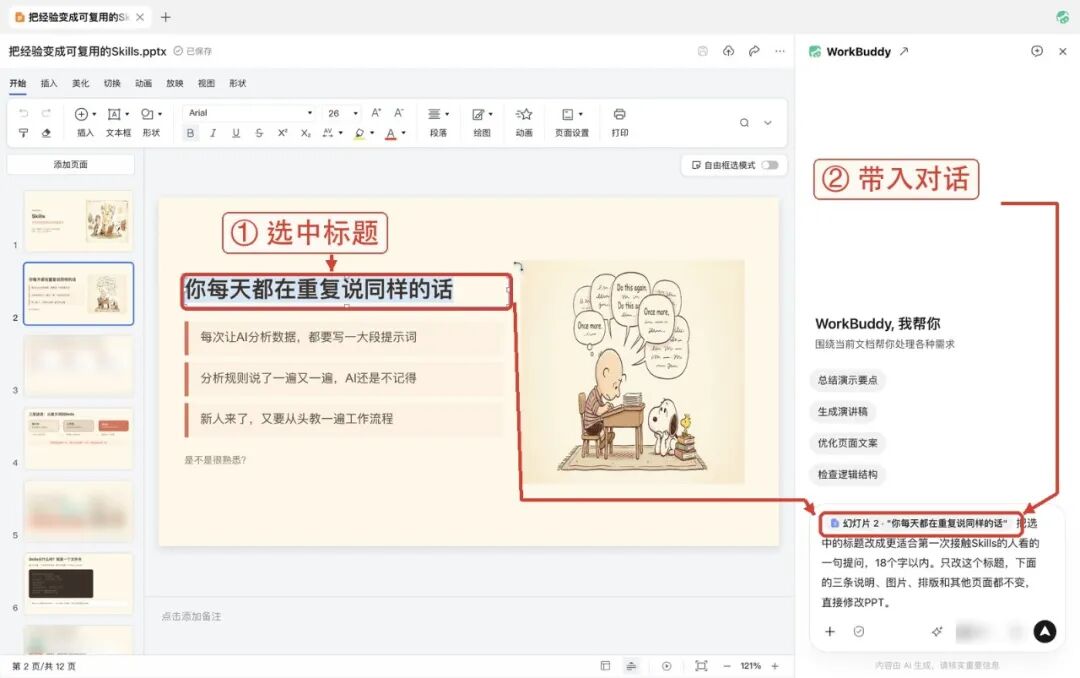Click the undo arrow icon

pyautogui.click(x=23, y=114)
